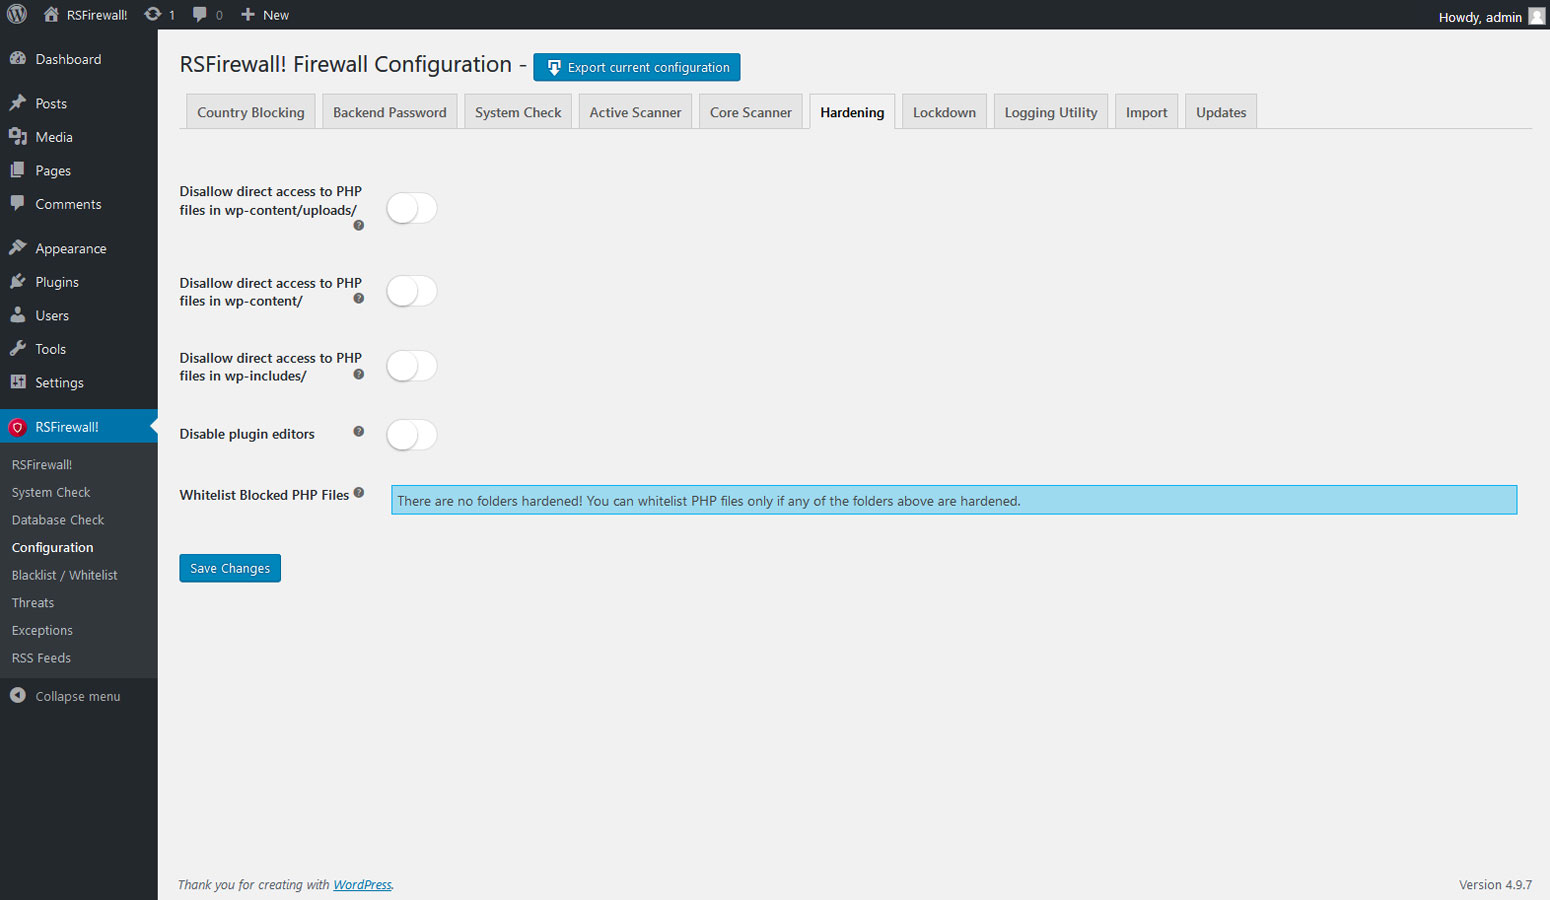Open Blacklist / Whitelist submenu item
Viewport: 1550px width, 900px height.
[x=64, y=575]
